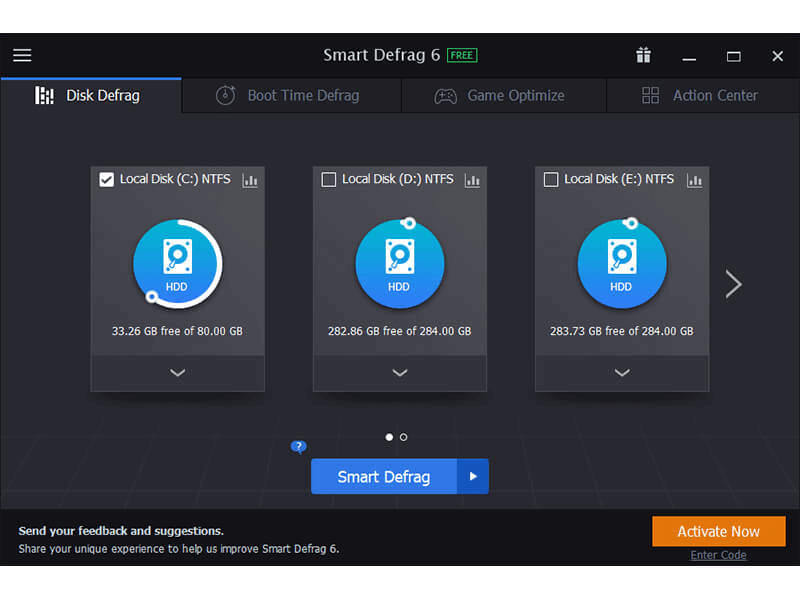This screenshot has width=800, height=600.
Task: View fragmentation chart for Local Disk (D:)
Action: pos(471,180)
